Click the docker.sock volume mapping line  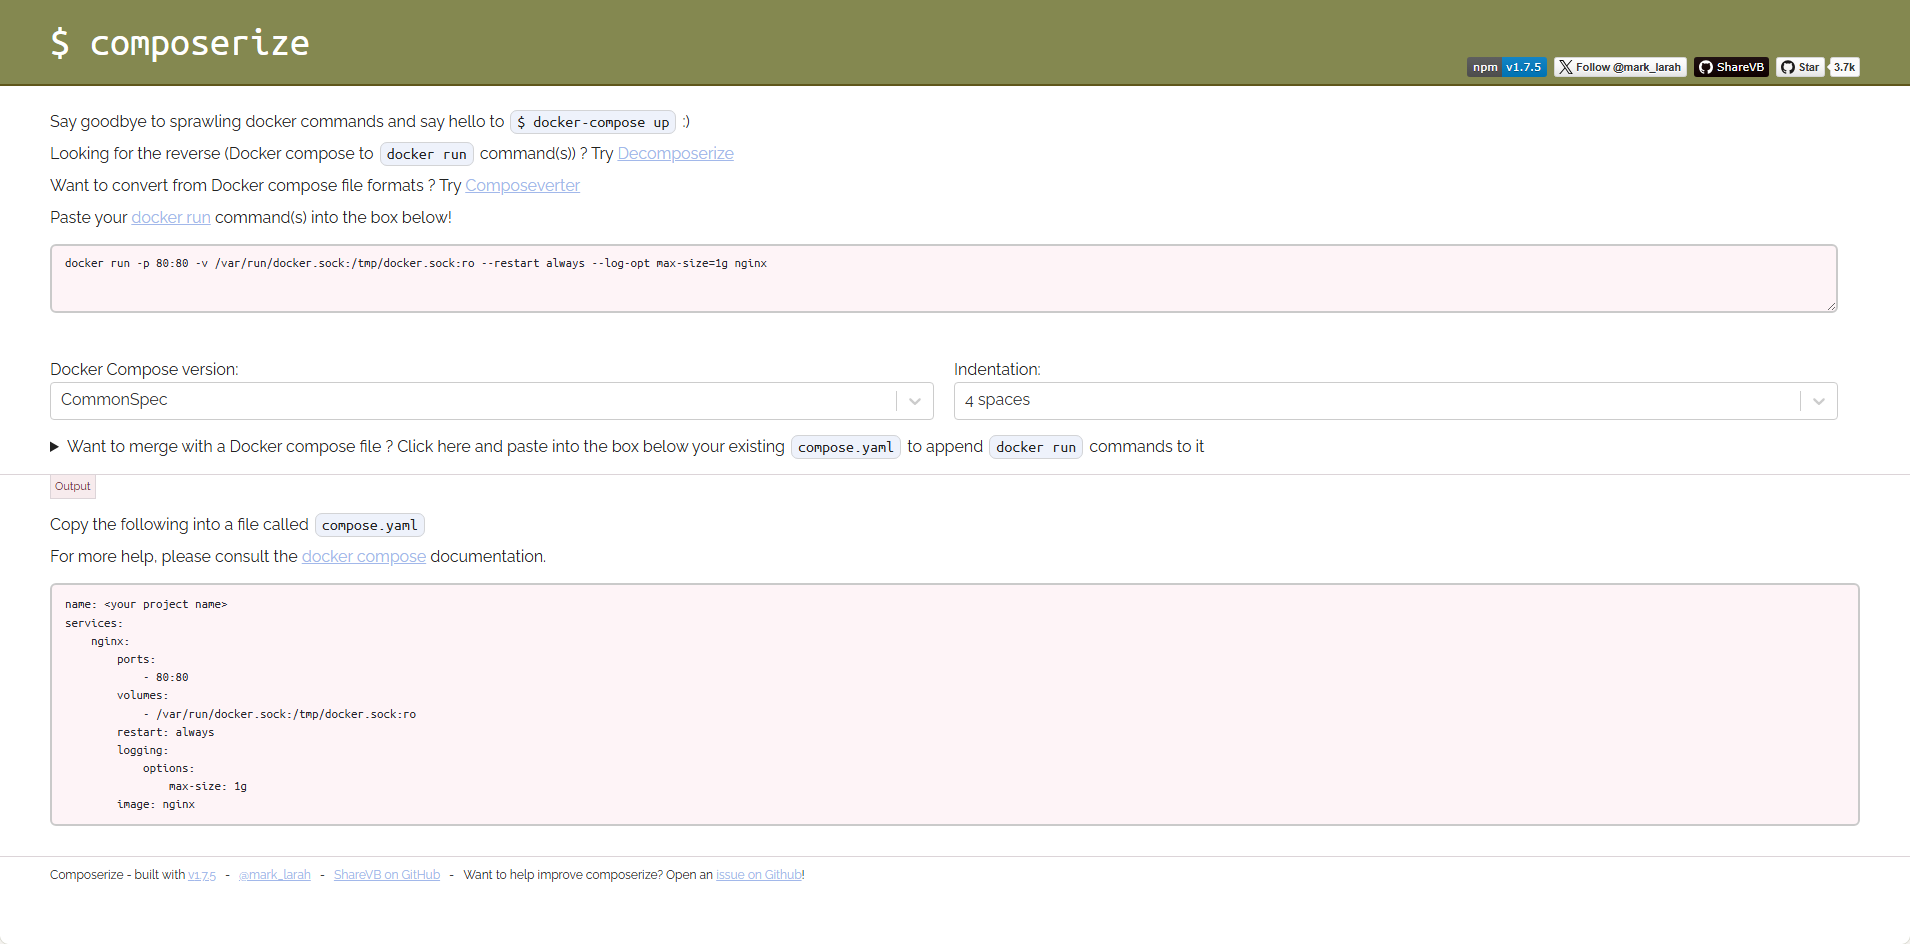pyautogui.click(x=280, y=714)
